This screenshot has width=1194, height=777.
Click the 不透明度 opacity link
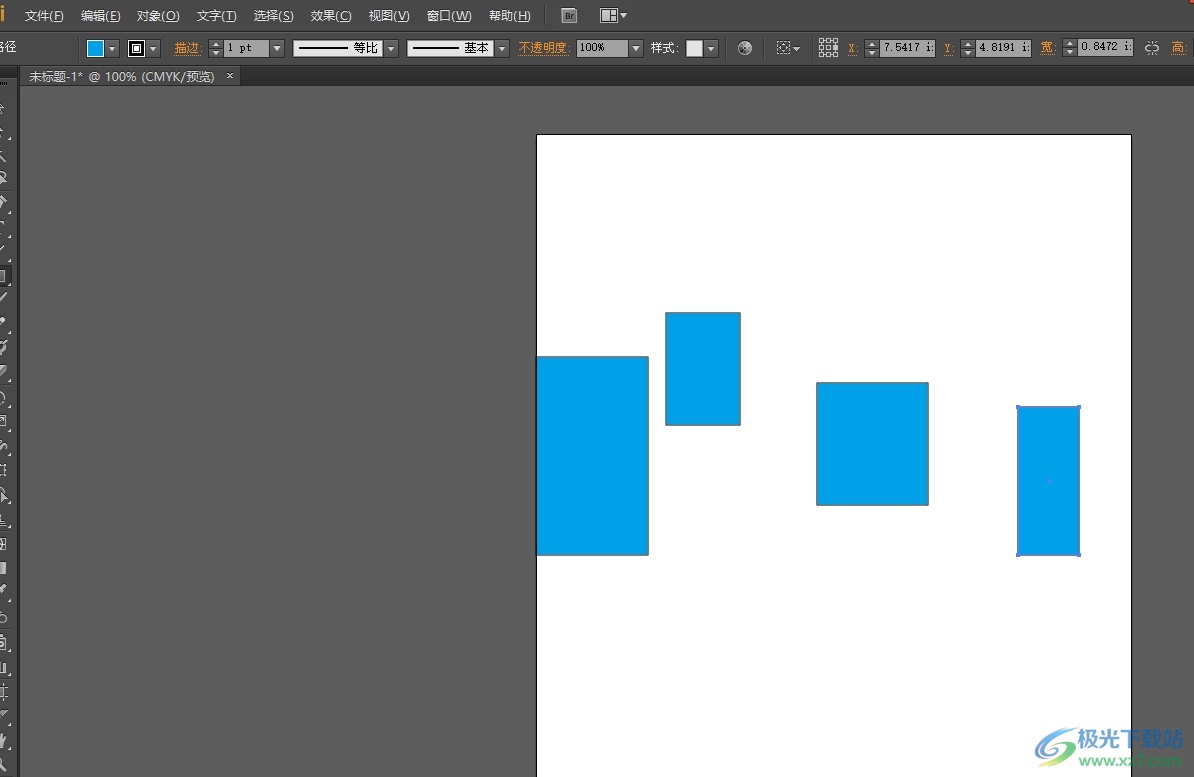tap(543, 48)
